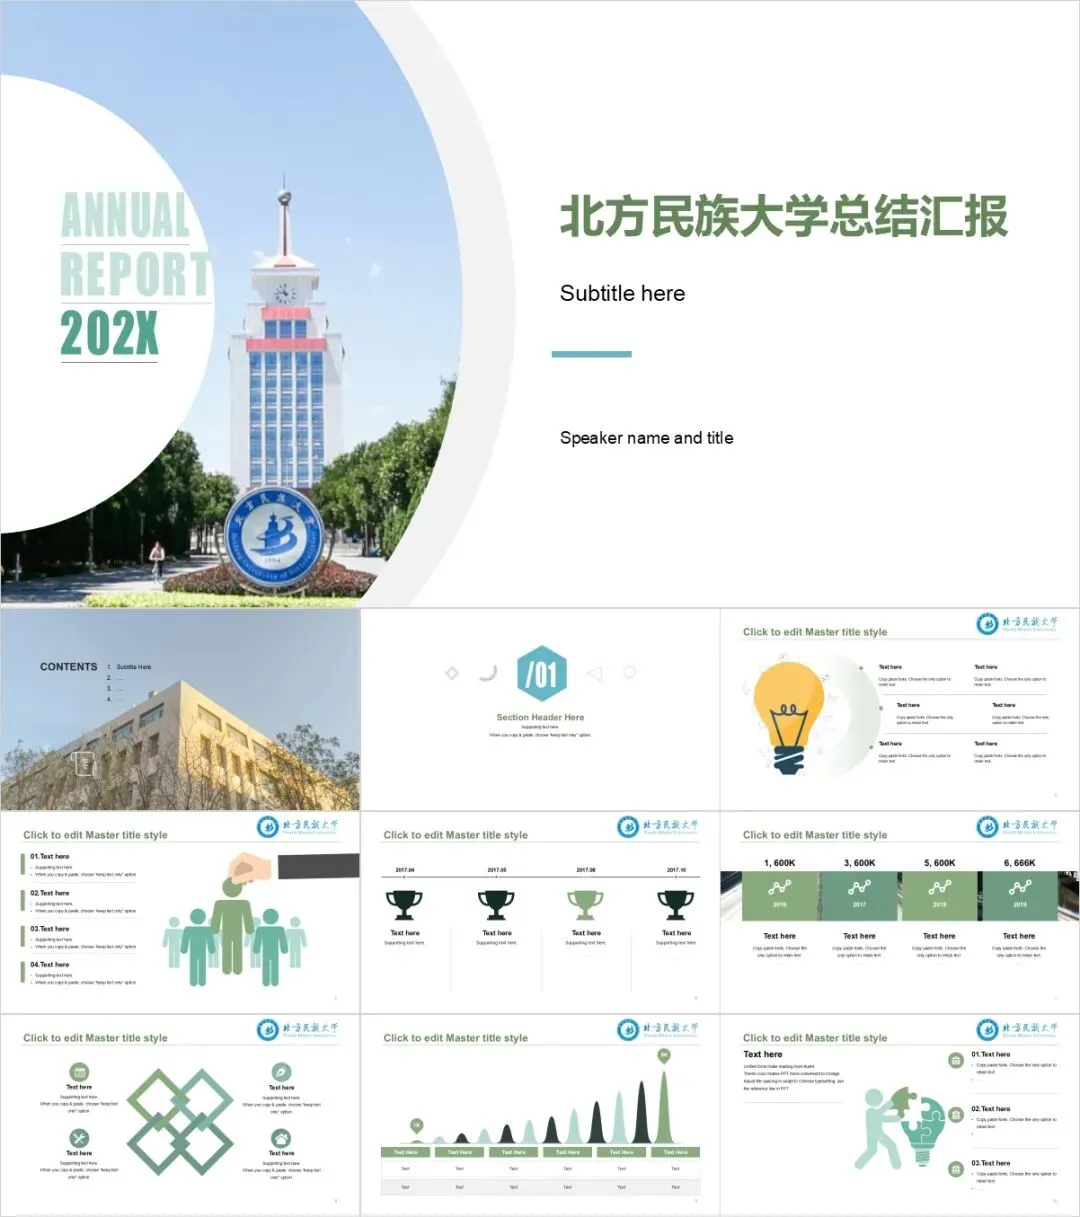Click the university logo on the lightbulb slide
1080x1217 pixels.
coord(1017,624)
